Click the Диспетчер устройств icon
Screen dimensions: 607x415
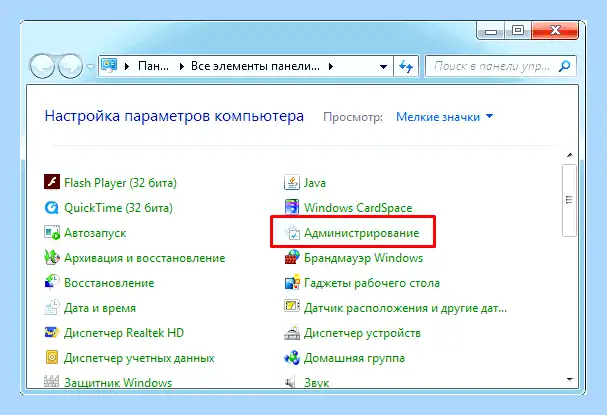[292, 333]
